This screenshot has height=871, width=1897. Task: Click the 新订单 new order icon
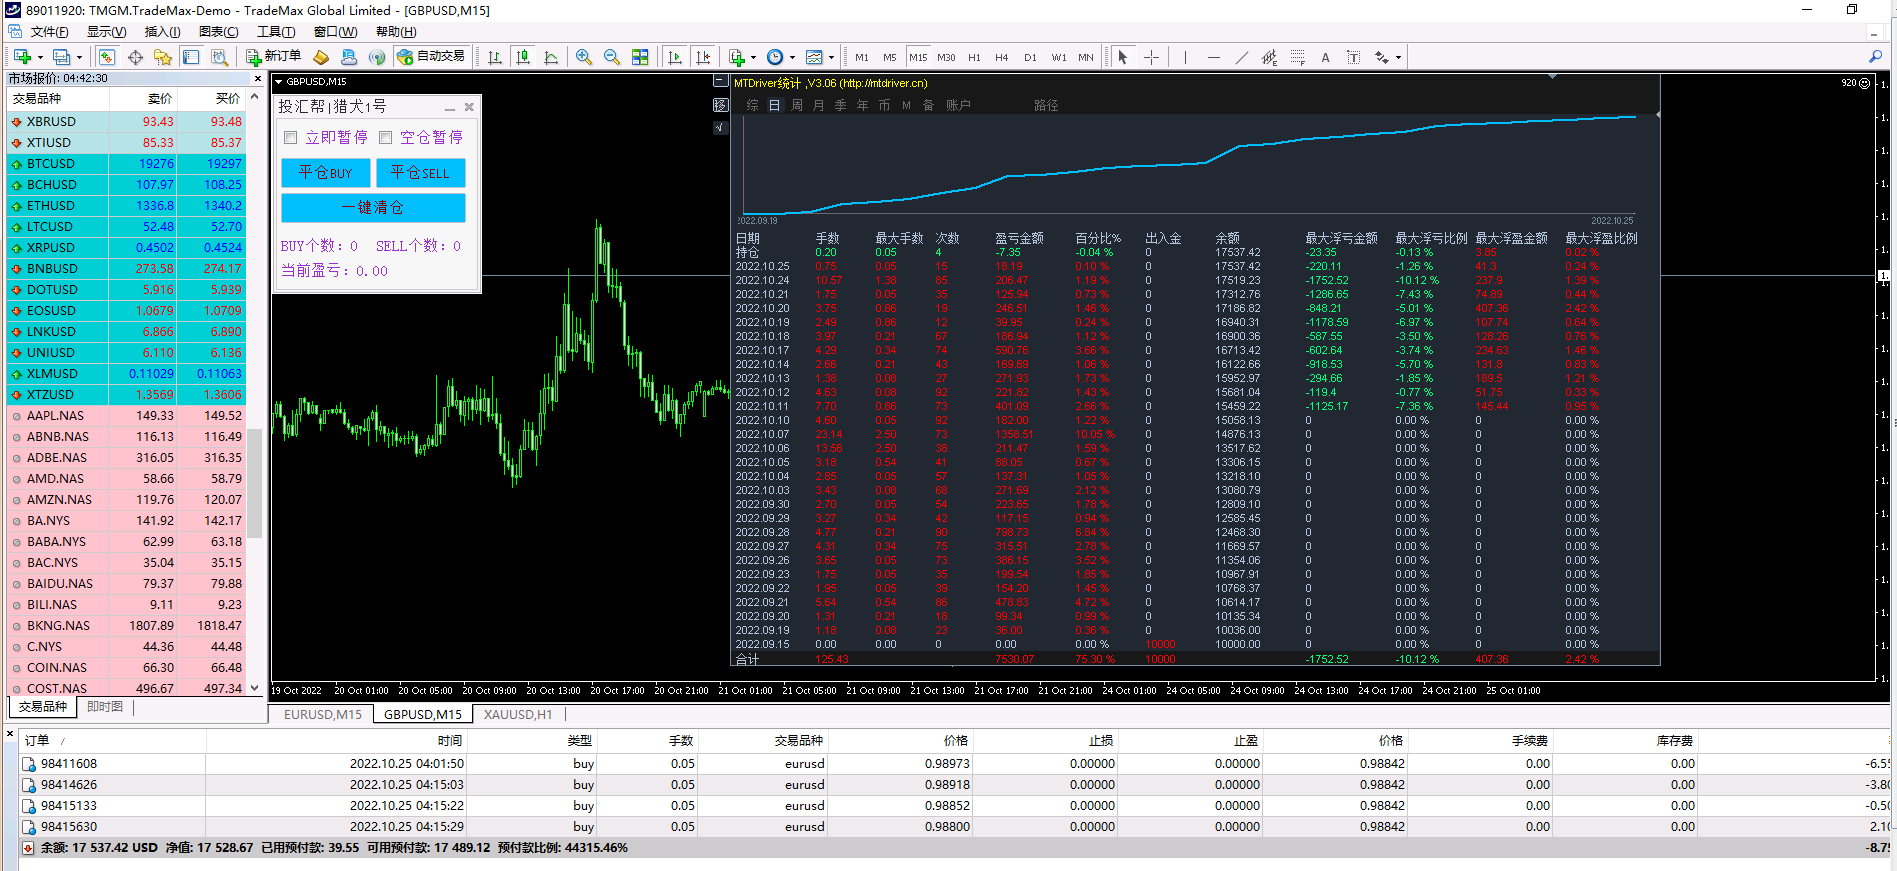click(273, 57)
